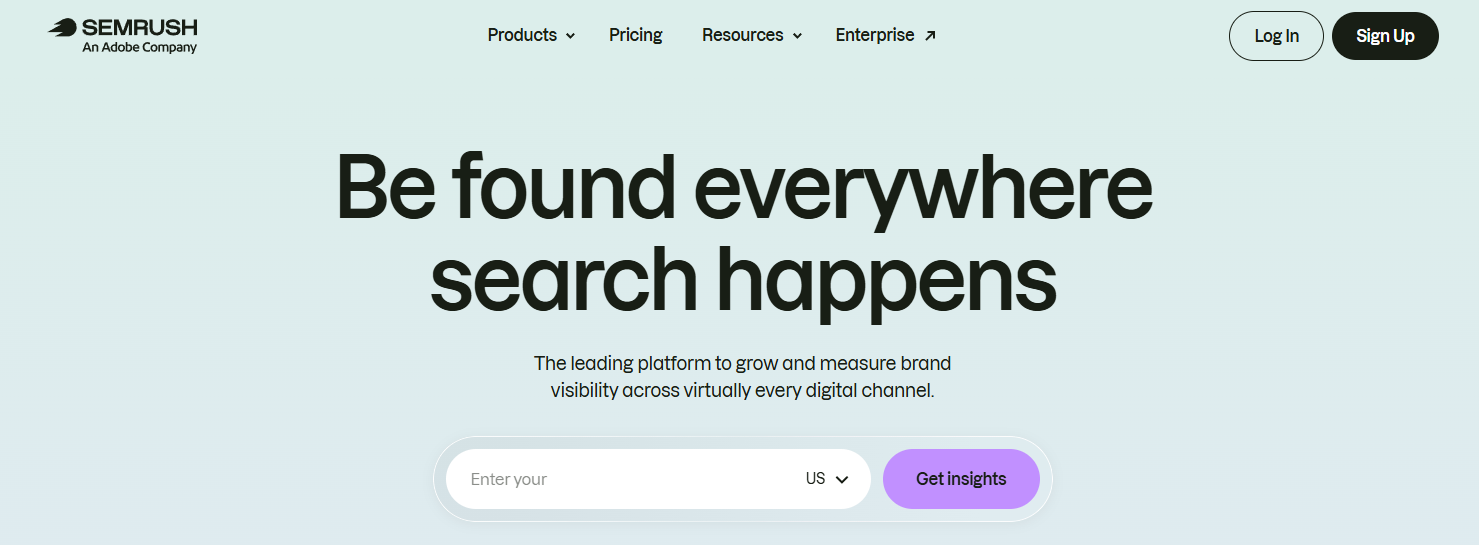The image size is (1479, 545).
Task: Click 'The leading platform to grow' text line
Action: pyautogui.click(x=743, y=363)
